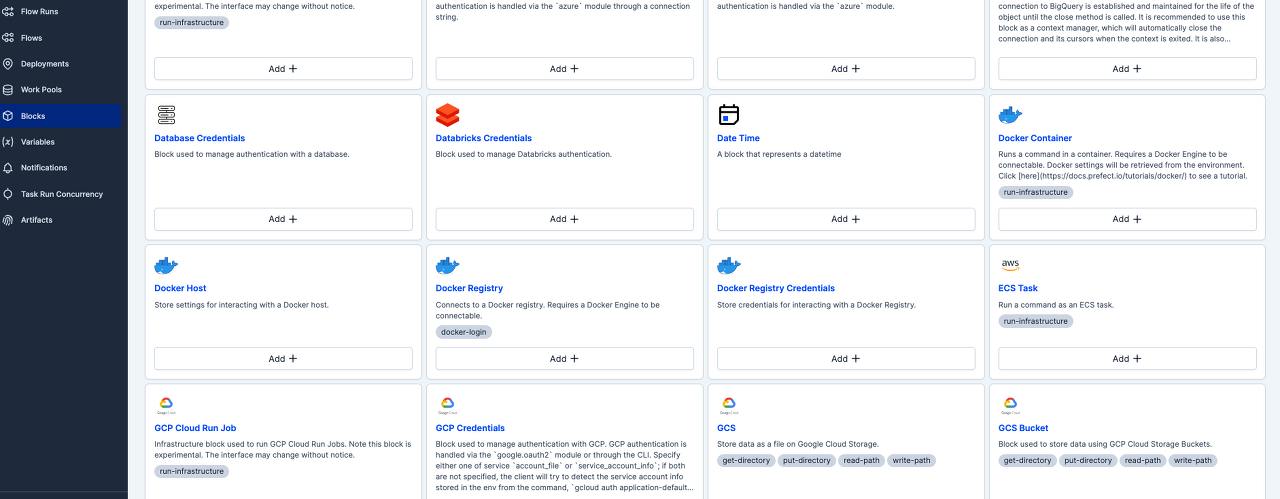1280x499 pixels.
Task: Click the Task Run Concurrency icon
Action: (8, 194)
